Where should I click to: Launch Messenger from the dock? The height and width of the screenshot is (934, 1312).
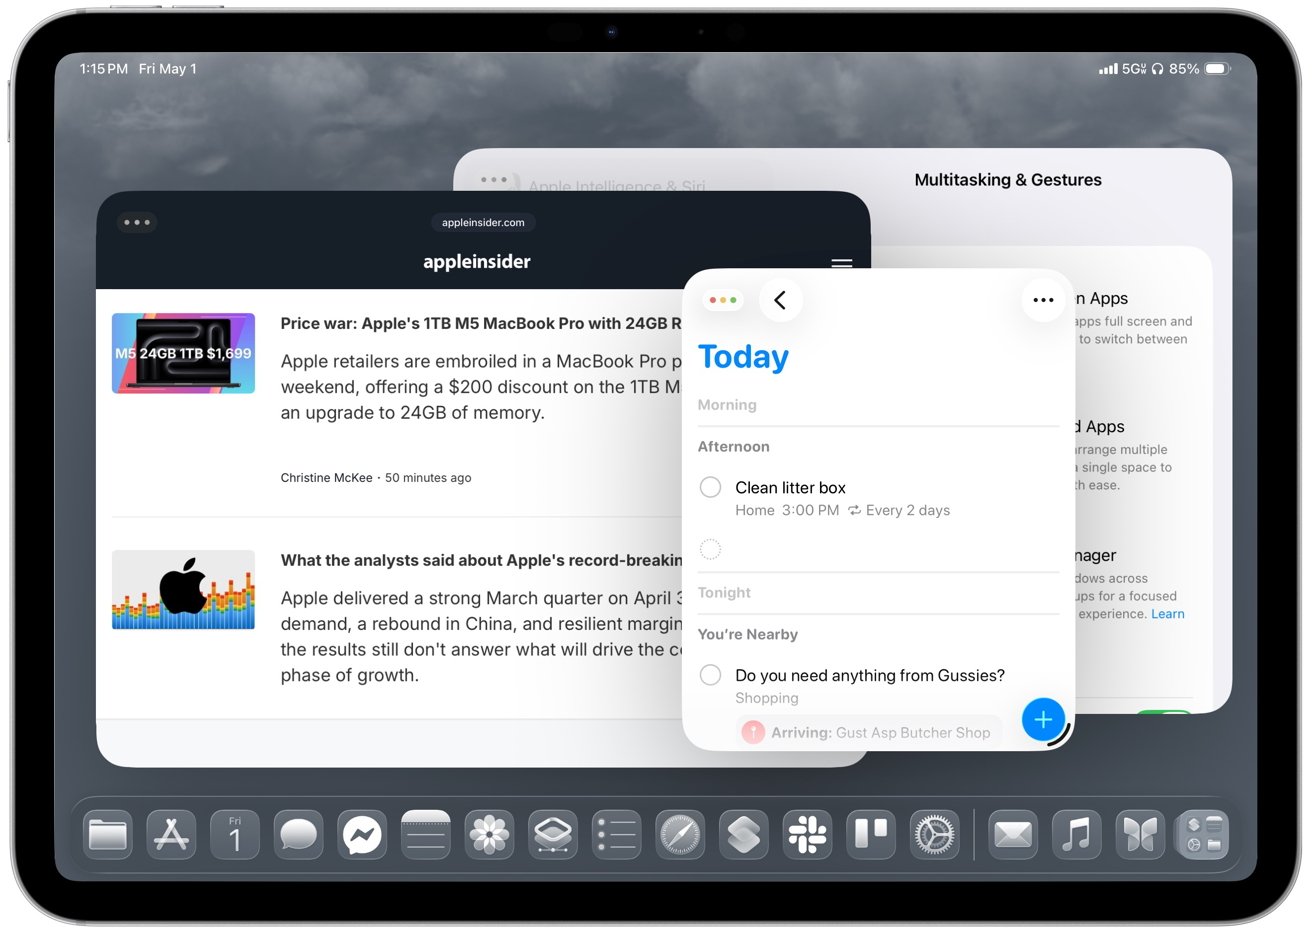362,834
